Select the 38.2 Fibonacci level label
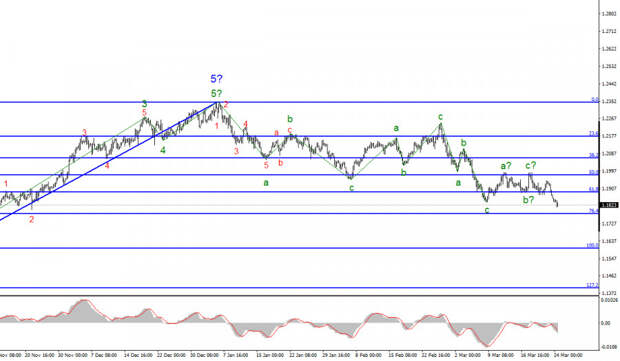Image resolution: width=620 pixels, height=361 pixels. tap(594, 155)
